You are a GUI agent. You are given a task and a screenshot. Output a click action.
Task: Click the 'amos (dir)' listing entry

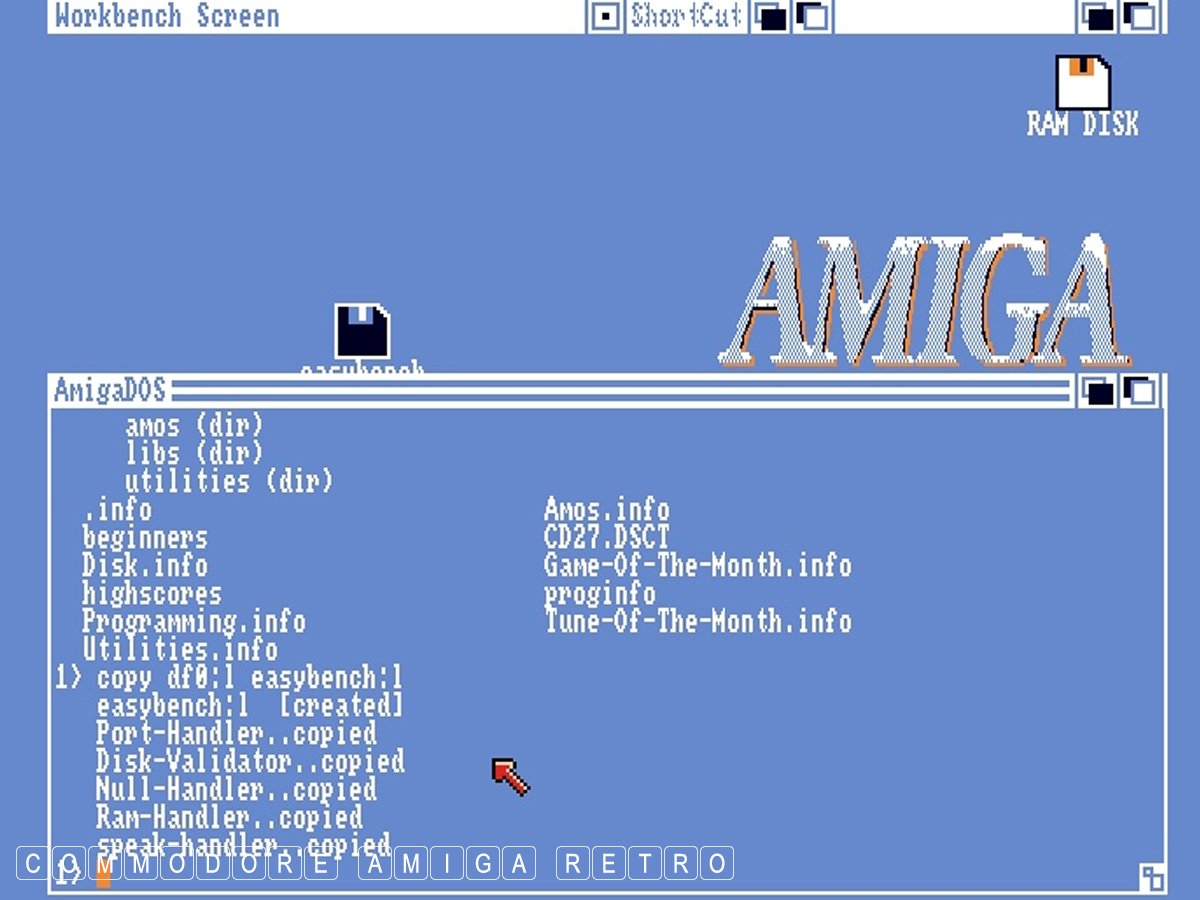194,426
